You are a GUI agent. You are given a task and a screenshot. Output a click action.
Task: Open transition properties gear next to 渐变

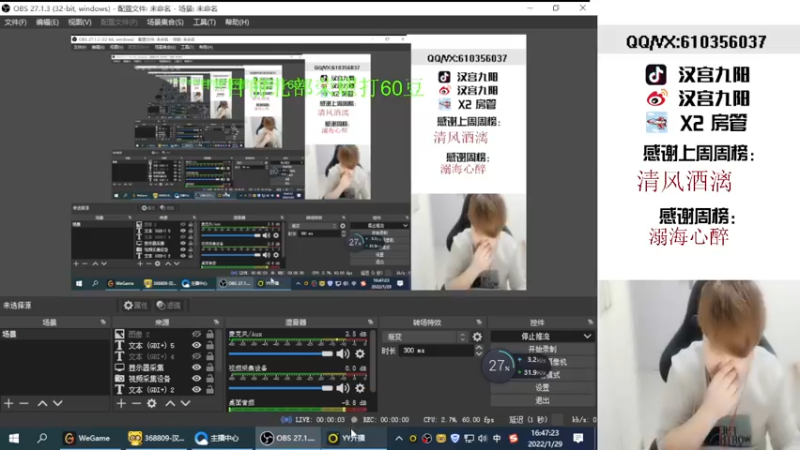tap(477, 337)
